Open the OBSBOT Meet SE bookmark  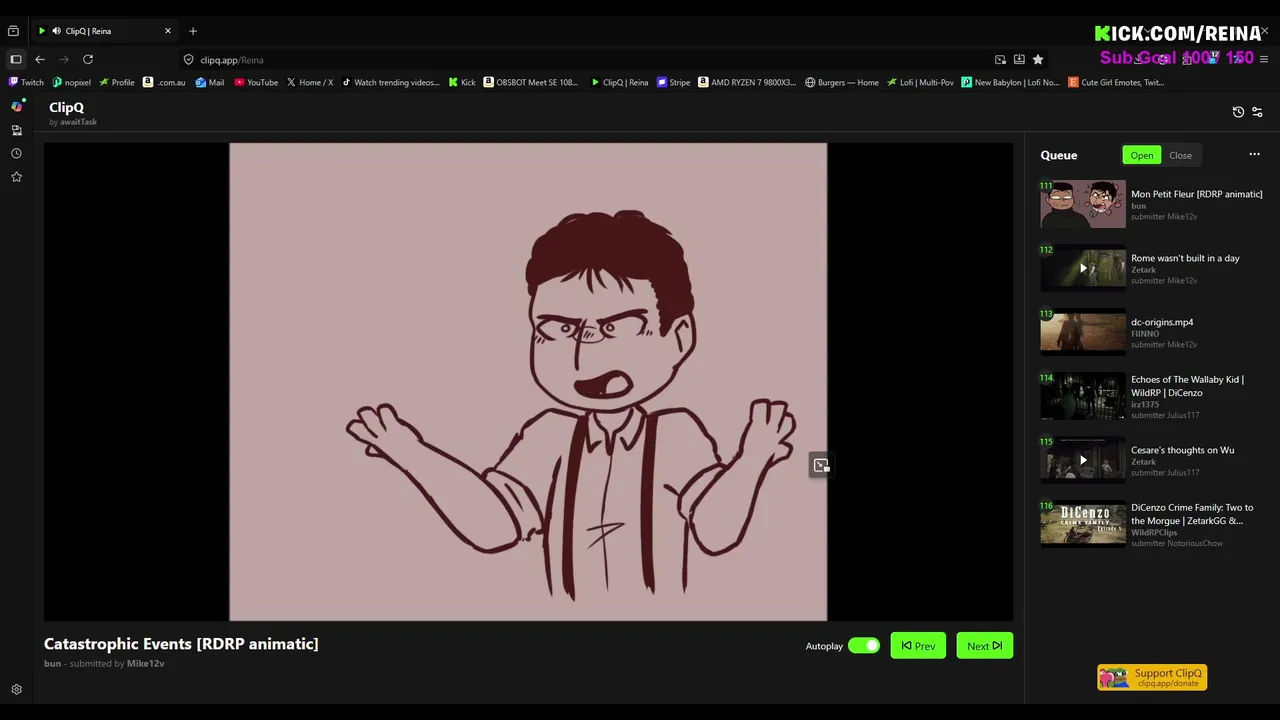point(530,82)
